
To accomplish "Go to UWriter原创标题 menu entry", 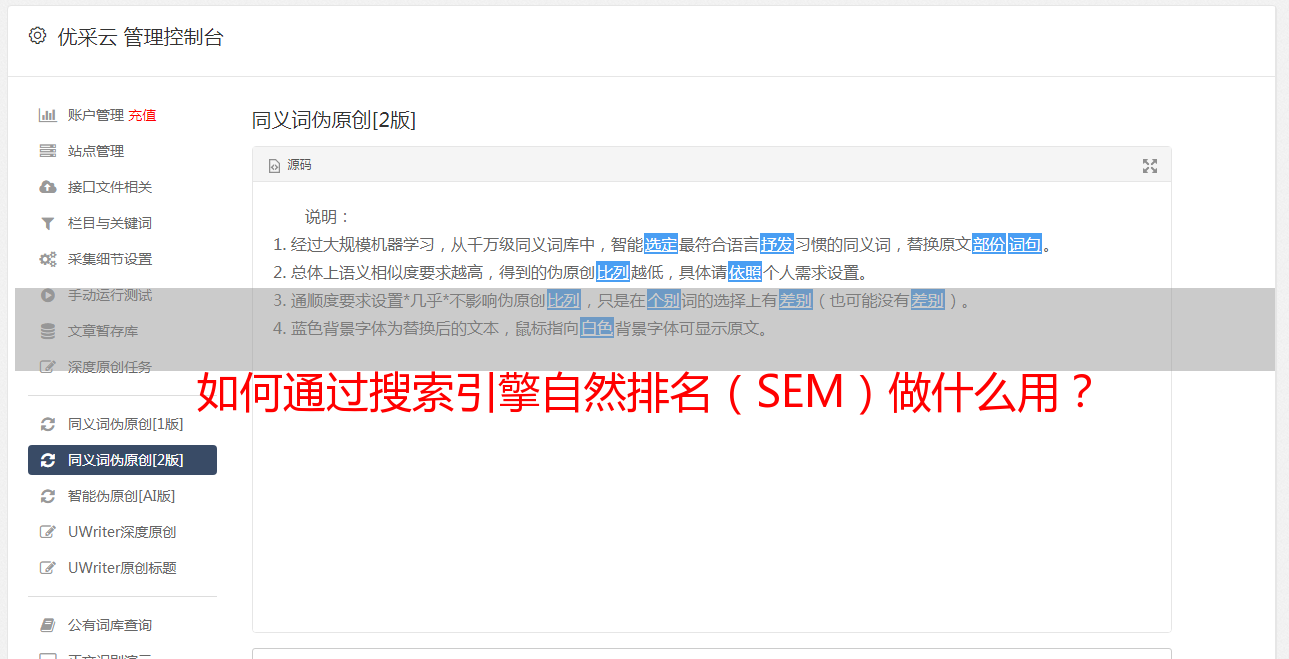I will (x=122, y=568).
